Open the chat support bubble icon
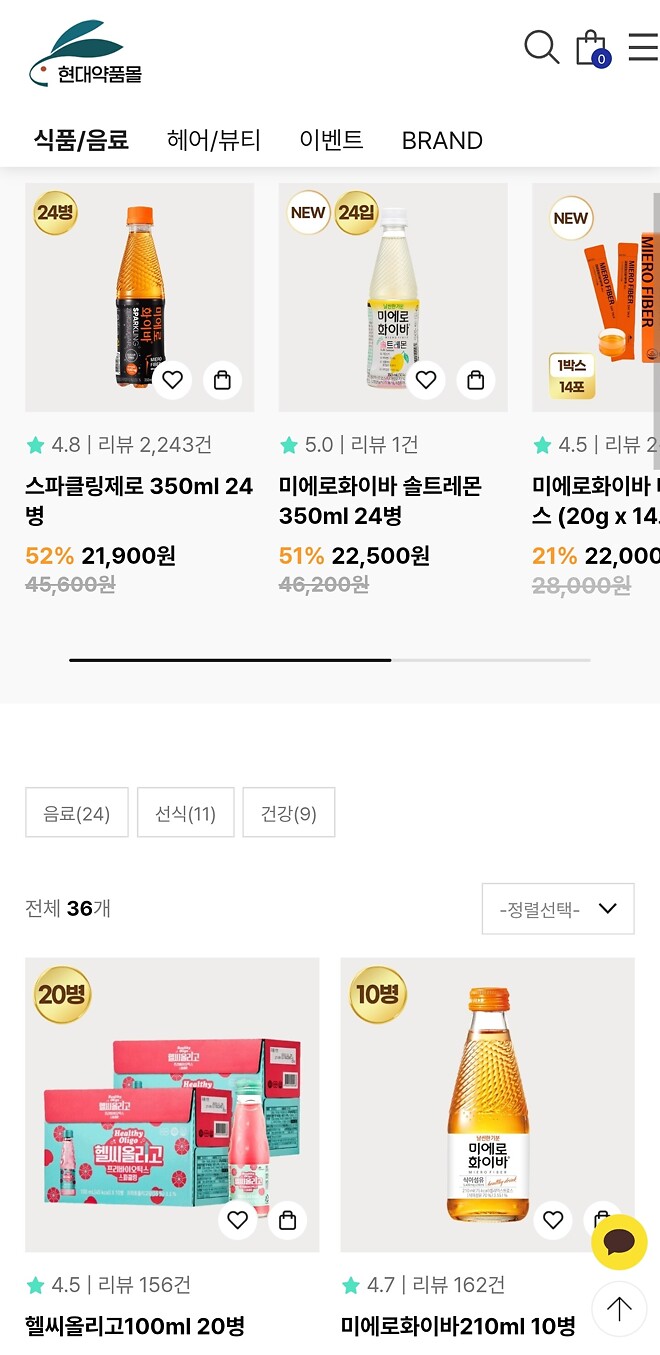Viewport: 660px width, 1355px height. pos(619,1241)
